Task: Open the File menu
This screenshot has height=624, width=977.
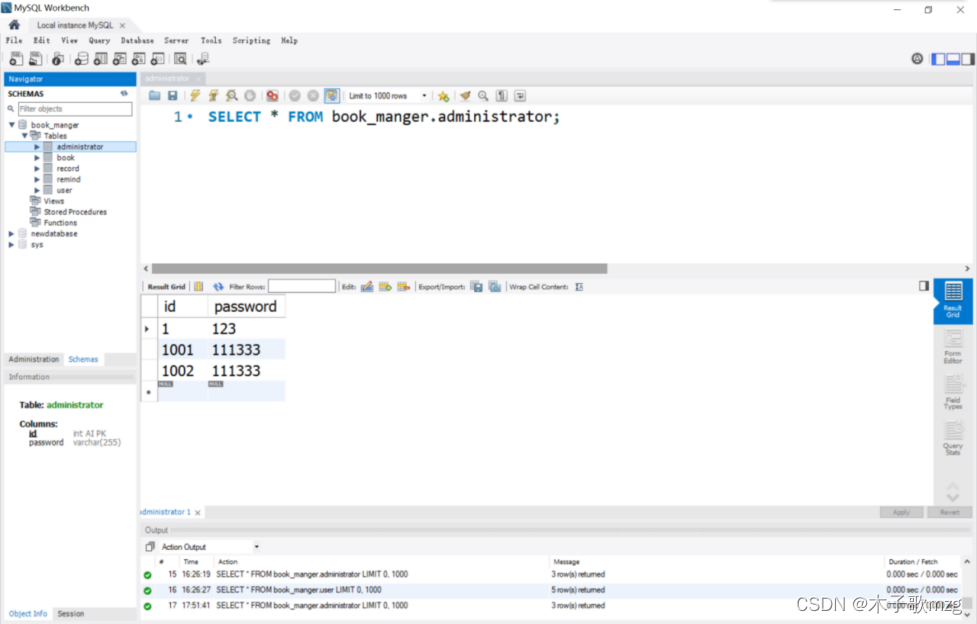Action: [14, 41]
